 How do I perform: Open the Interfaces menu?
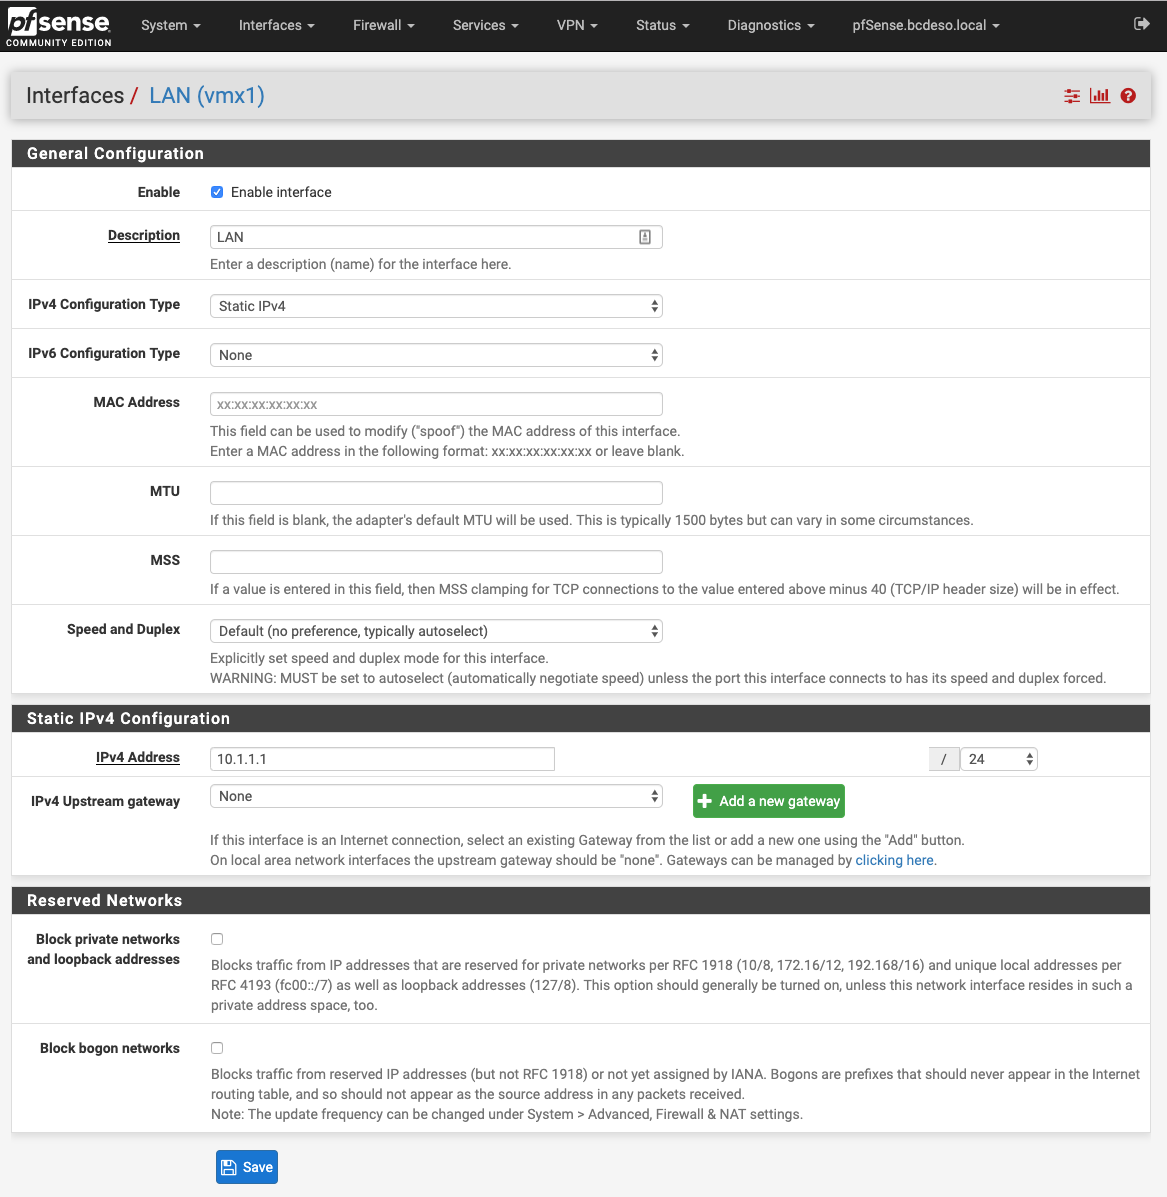pyautogui.click(x=276, y=25)
